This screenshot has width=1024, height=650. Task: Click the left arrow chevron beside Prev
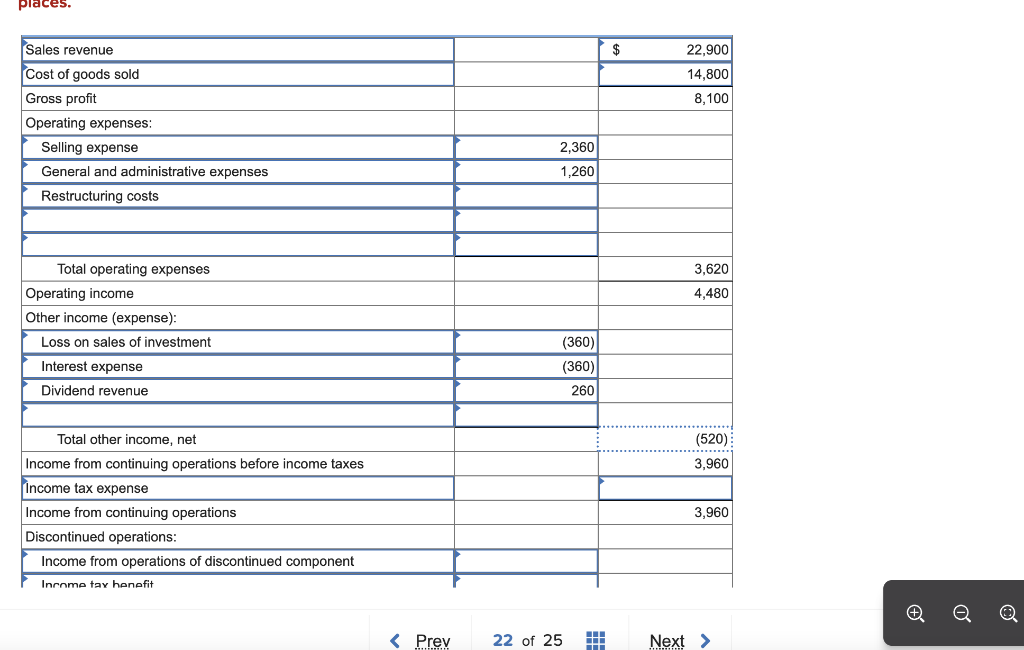coord(394,640)
